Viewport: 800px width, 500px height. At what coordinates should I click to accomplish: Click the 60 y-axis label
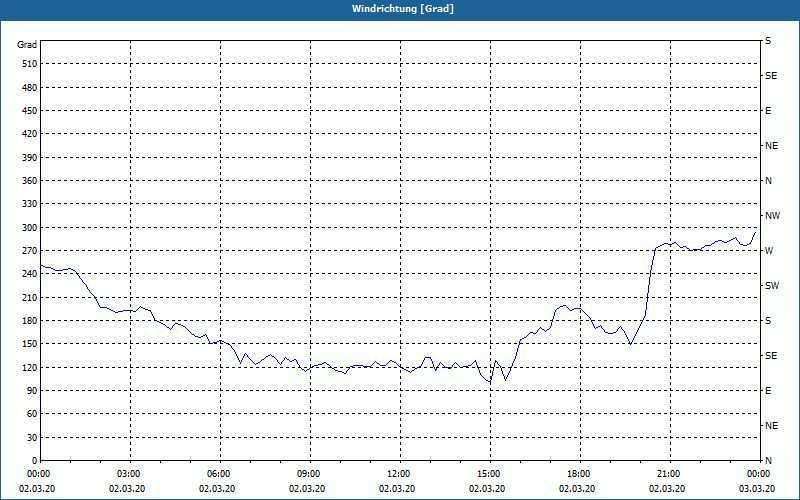point(32,414)
